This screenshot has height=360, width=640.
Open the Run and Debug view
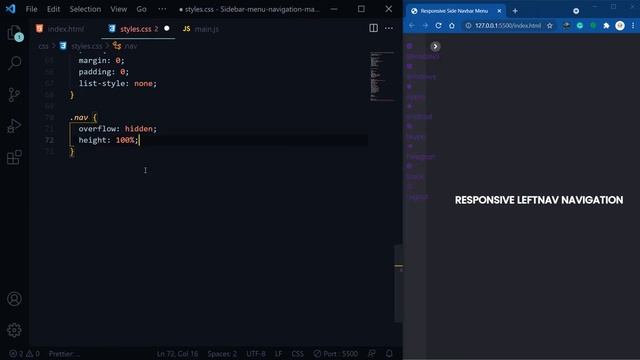coord(15,126)
